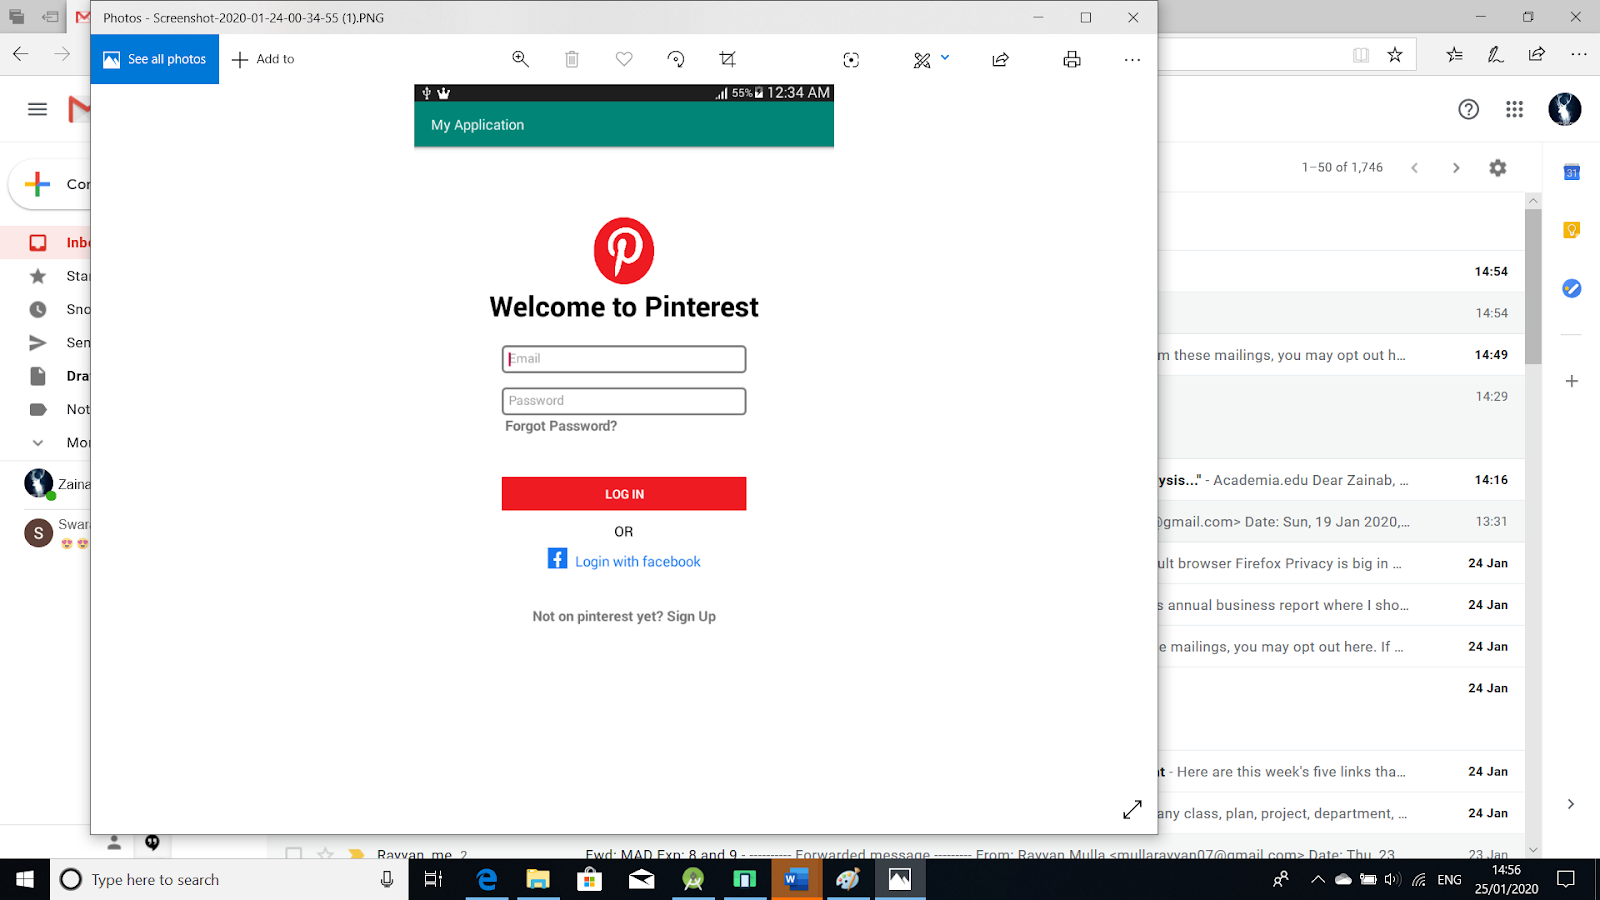Open browser settings and more ellipsis
Viewport: 1600px width, 900px height.
pyautogui.click(x=1579, y=55)
